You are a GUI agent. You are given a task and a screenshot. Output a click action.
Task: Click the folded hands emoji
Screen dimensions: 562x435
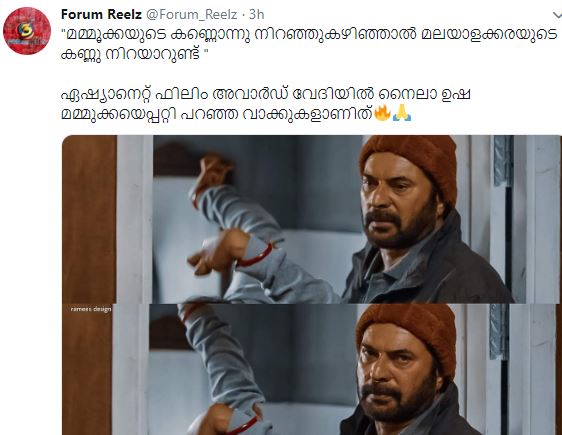[402, 113]
